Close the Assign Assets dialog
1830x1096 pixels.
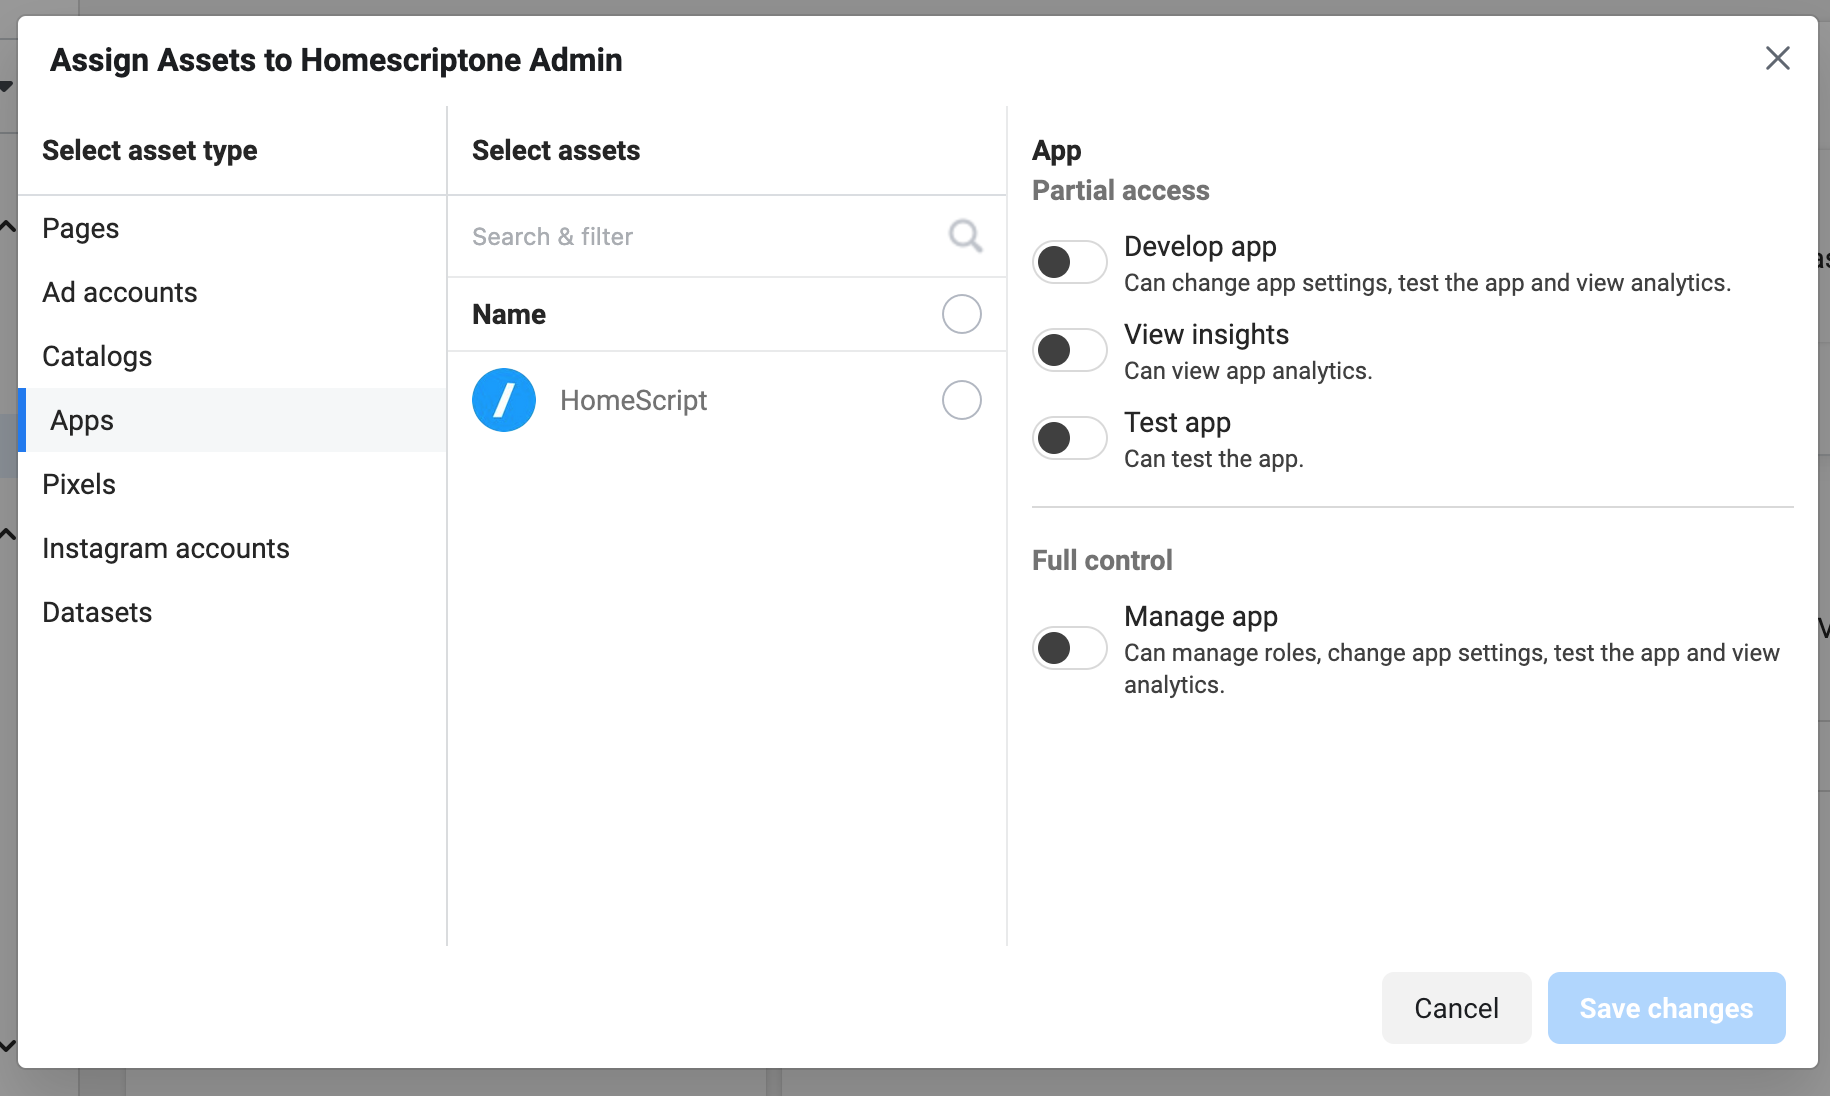(x=1777, y=58)
